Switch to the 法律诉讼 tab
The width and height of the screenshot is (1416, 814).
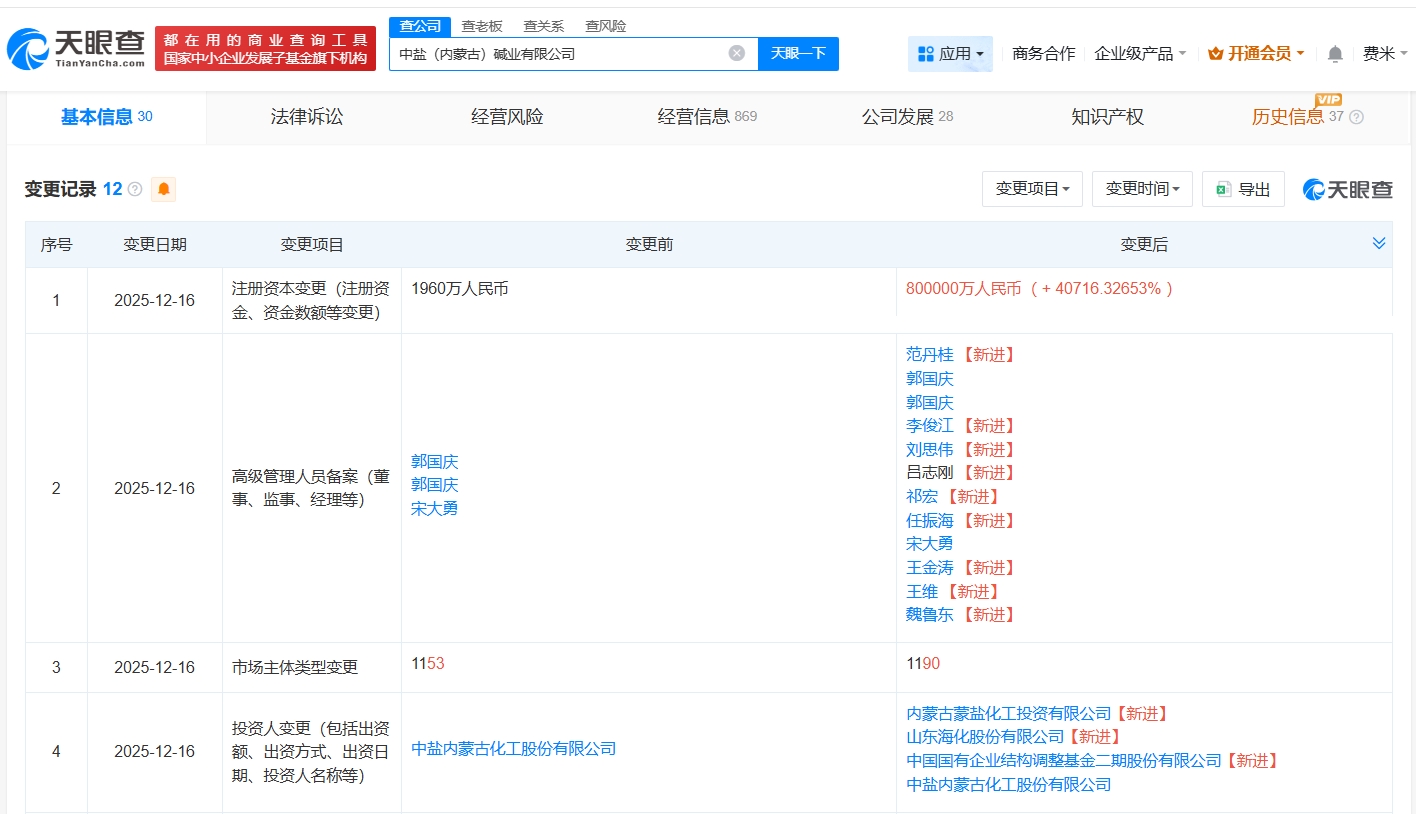click(x=307, y=117)
